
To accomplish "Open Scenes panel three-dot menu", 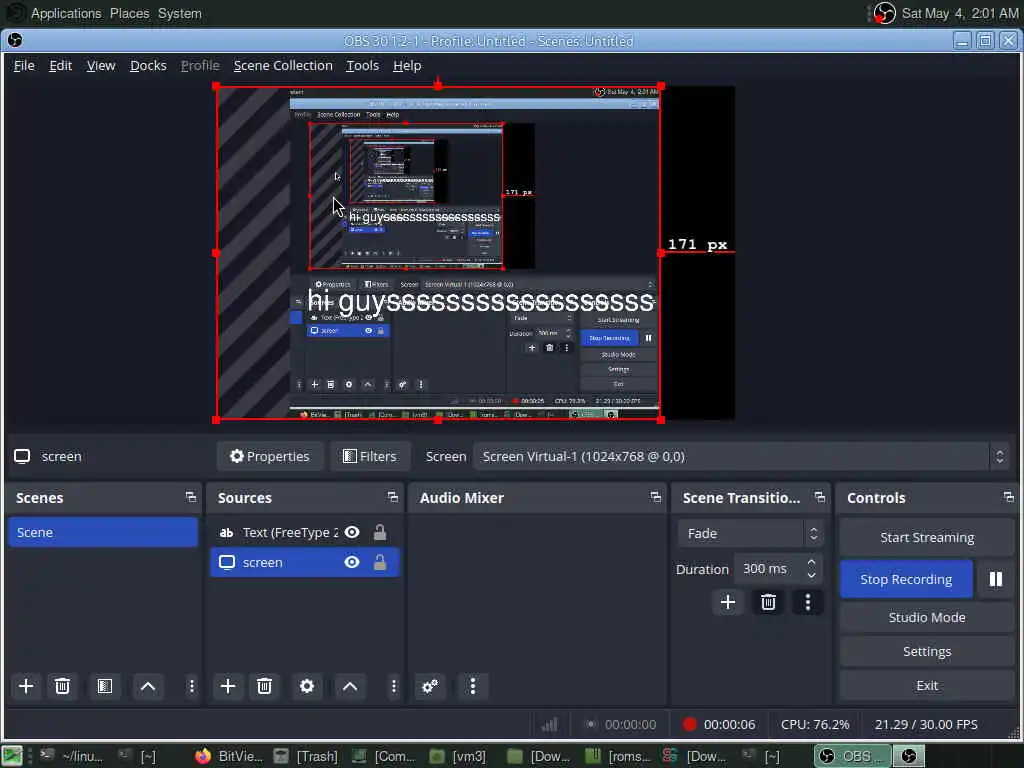I will 191,686.
